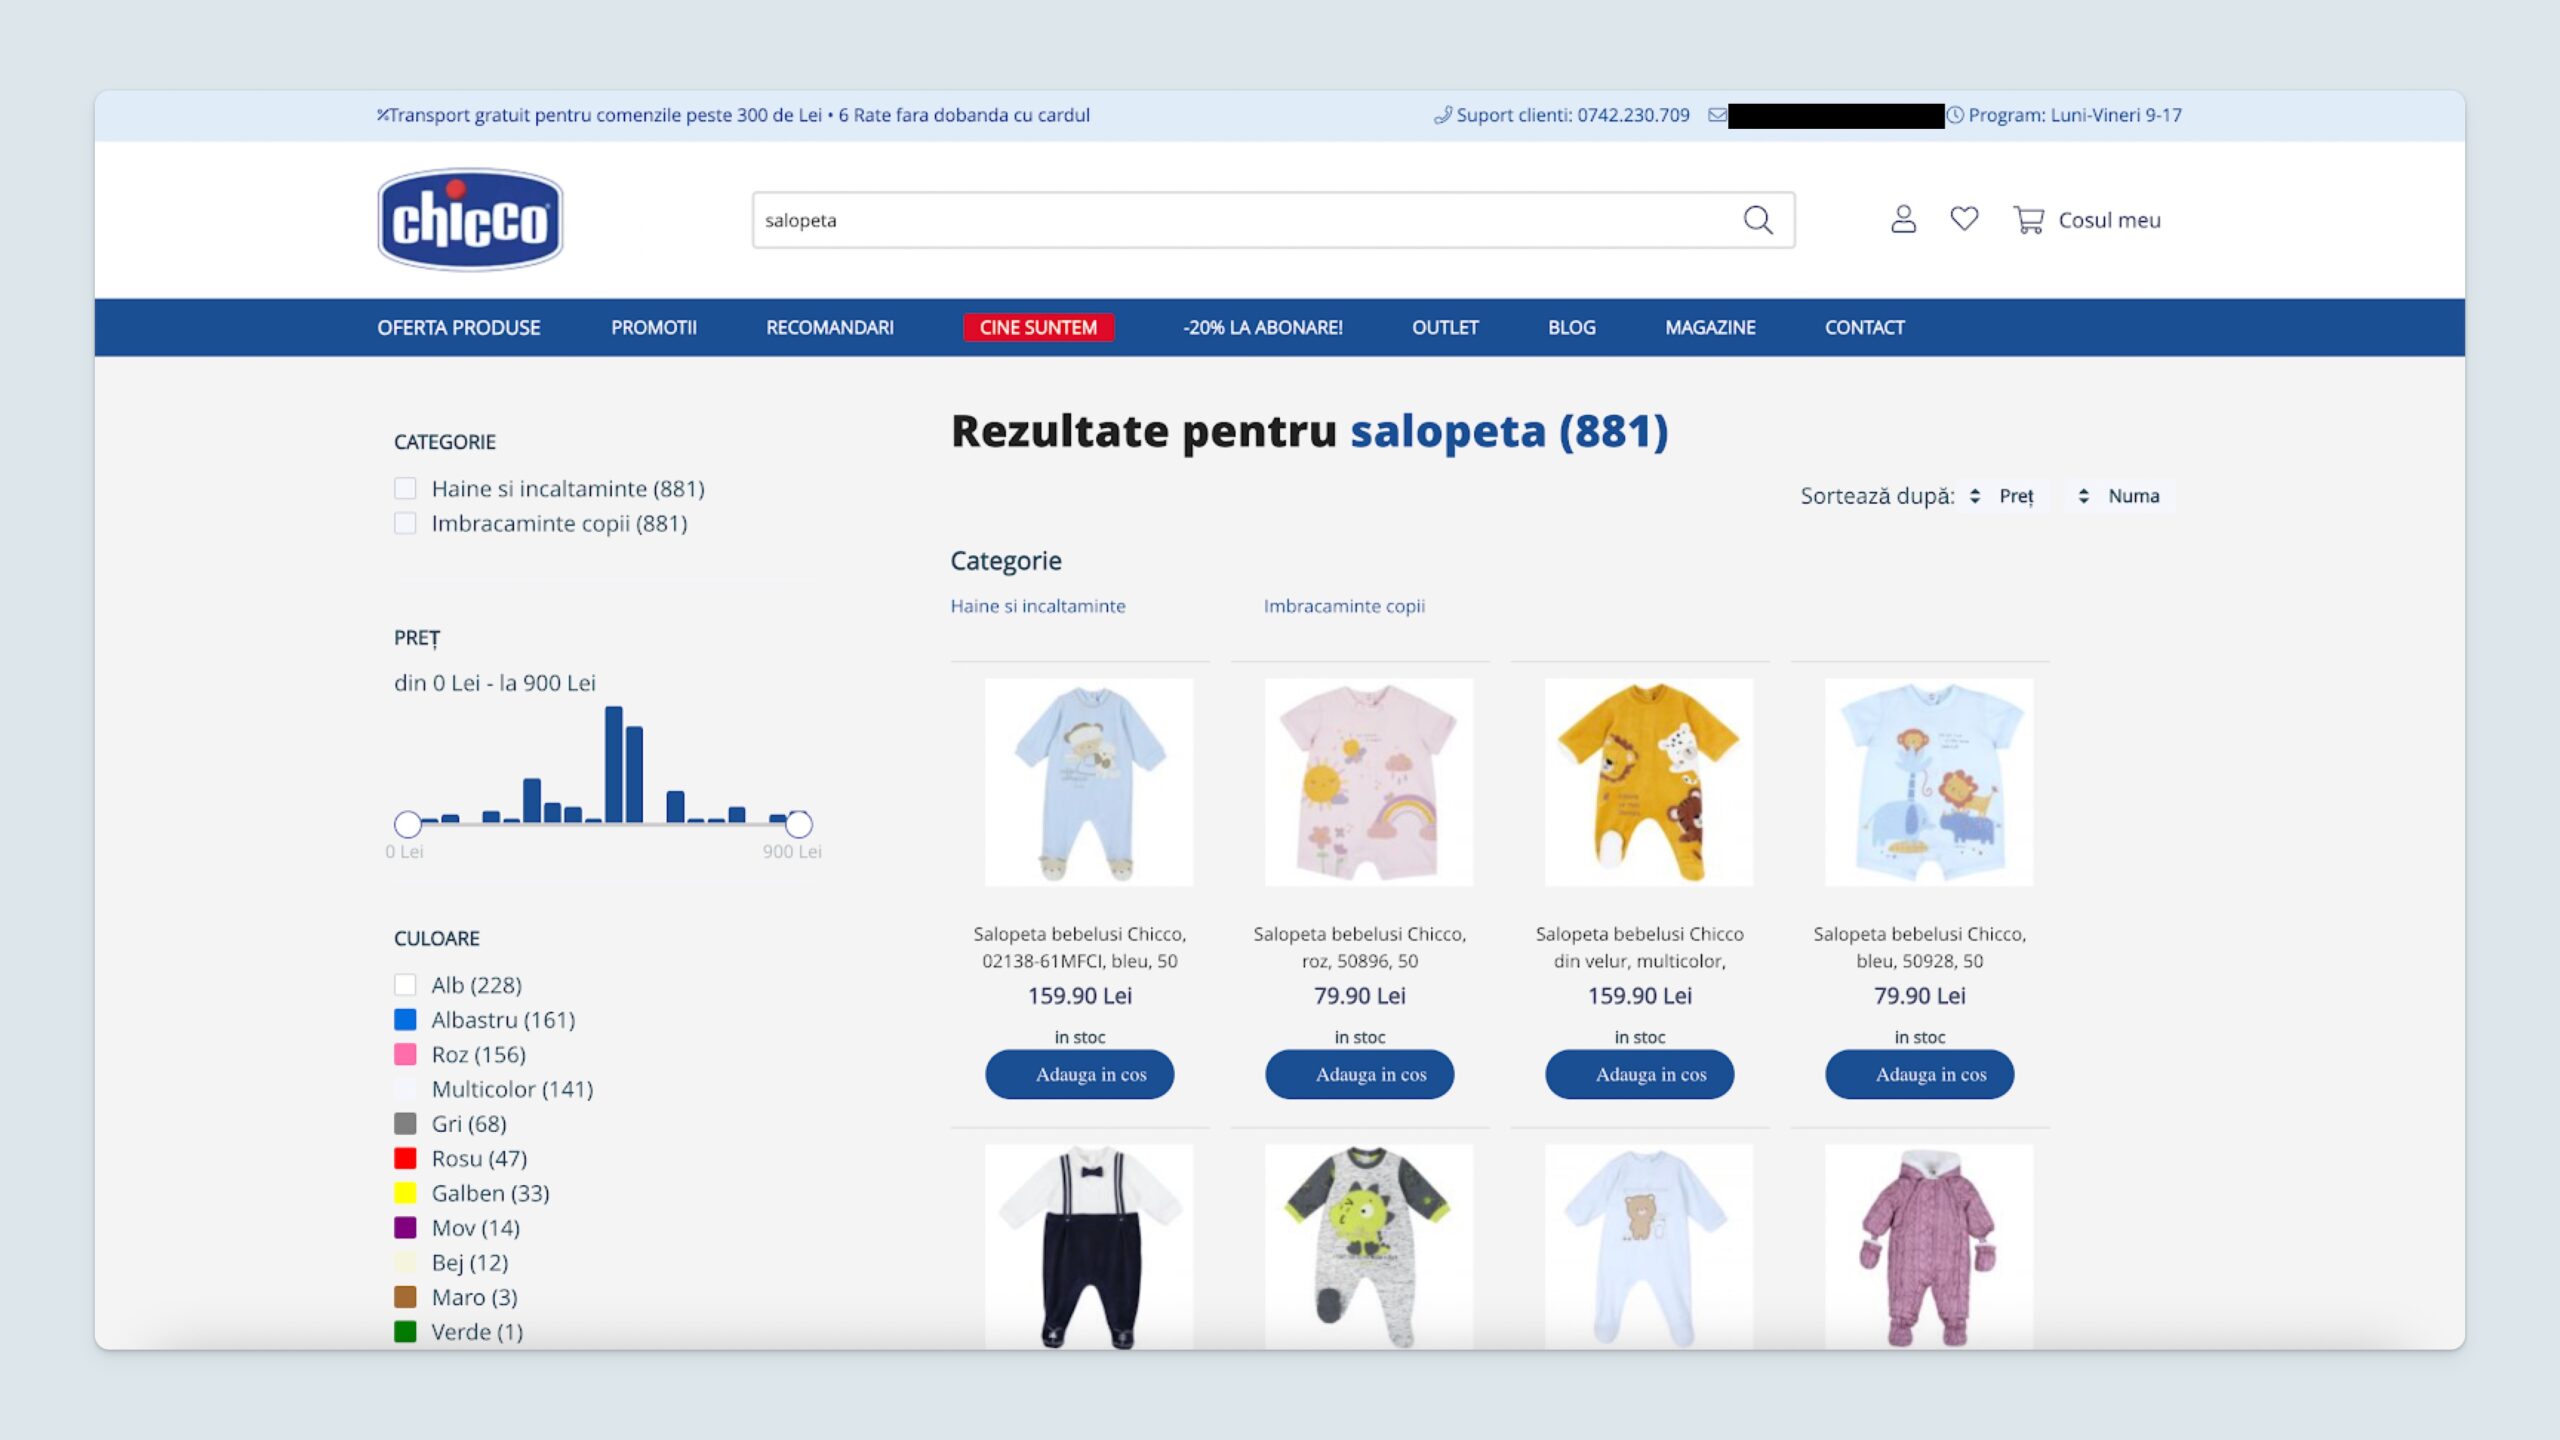Open the Recomandari menu item
The image size is (2560, 1440).
(830, 328)
